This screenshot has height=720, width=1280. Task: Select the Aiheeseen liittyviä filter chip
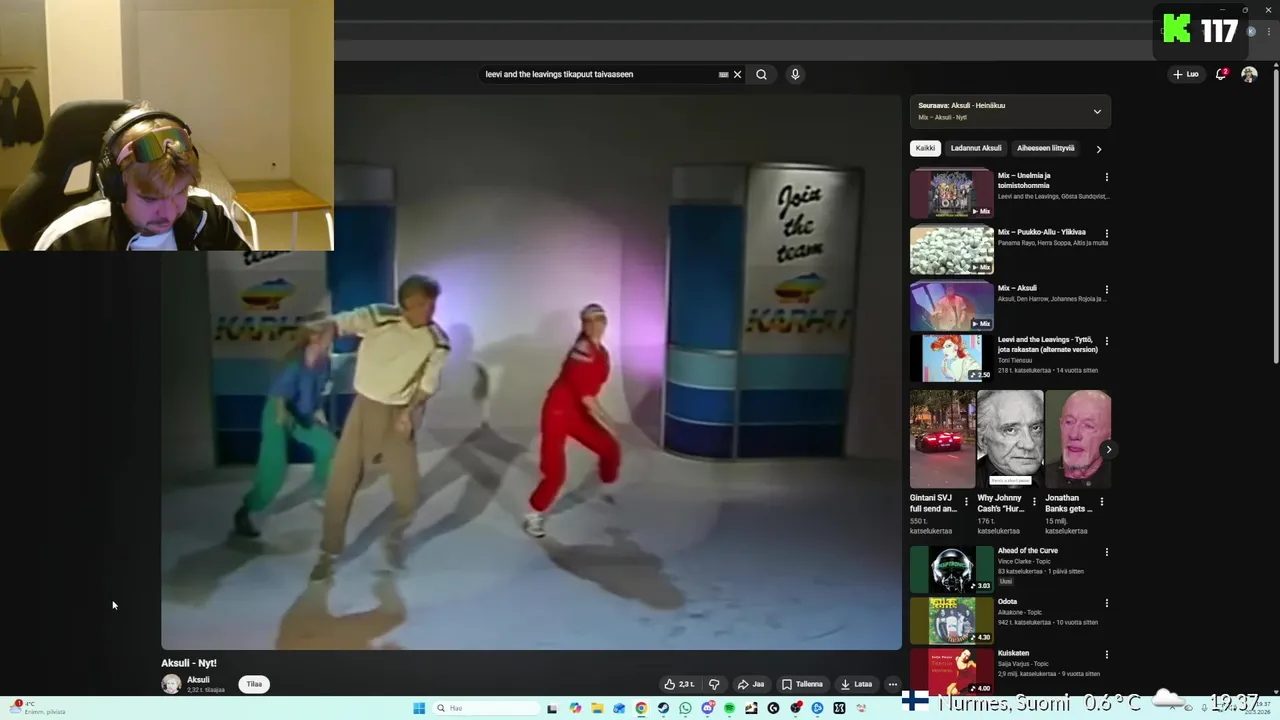1046,148
